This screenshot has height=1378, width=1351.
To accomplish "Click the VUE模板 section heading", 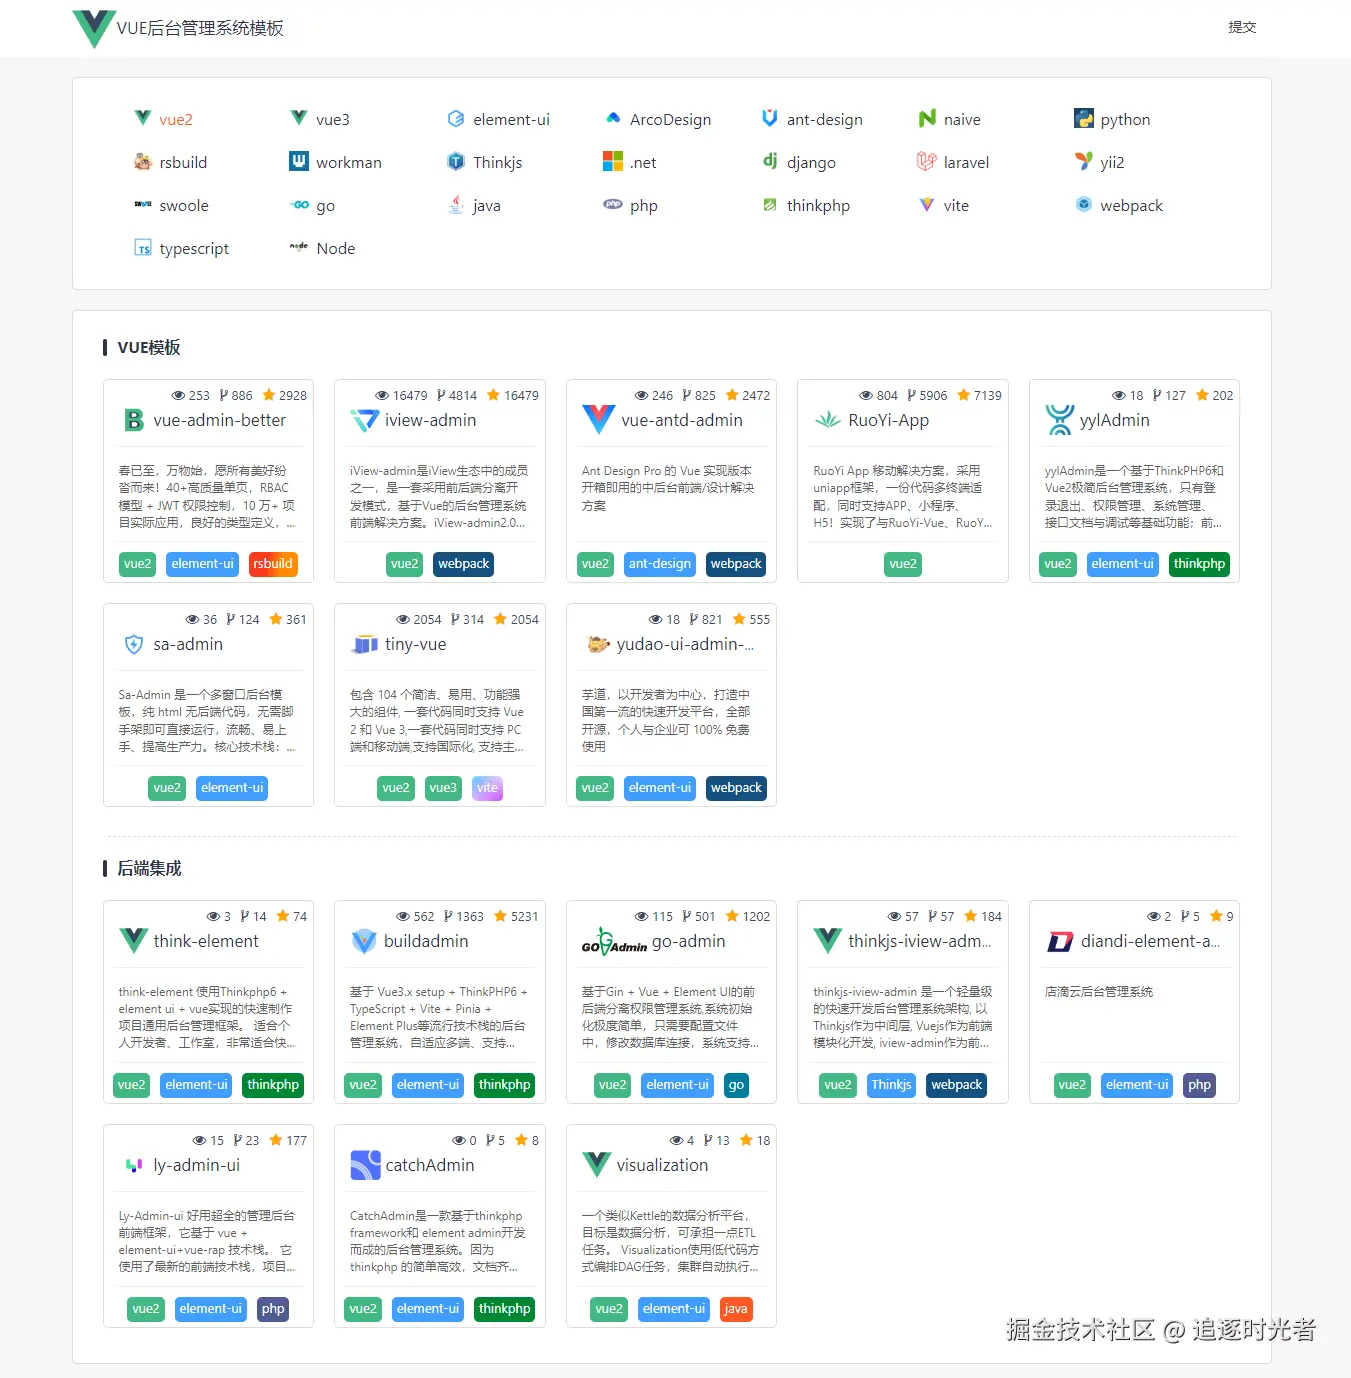I will coord(149,347).
